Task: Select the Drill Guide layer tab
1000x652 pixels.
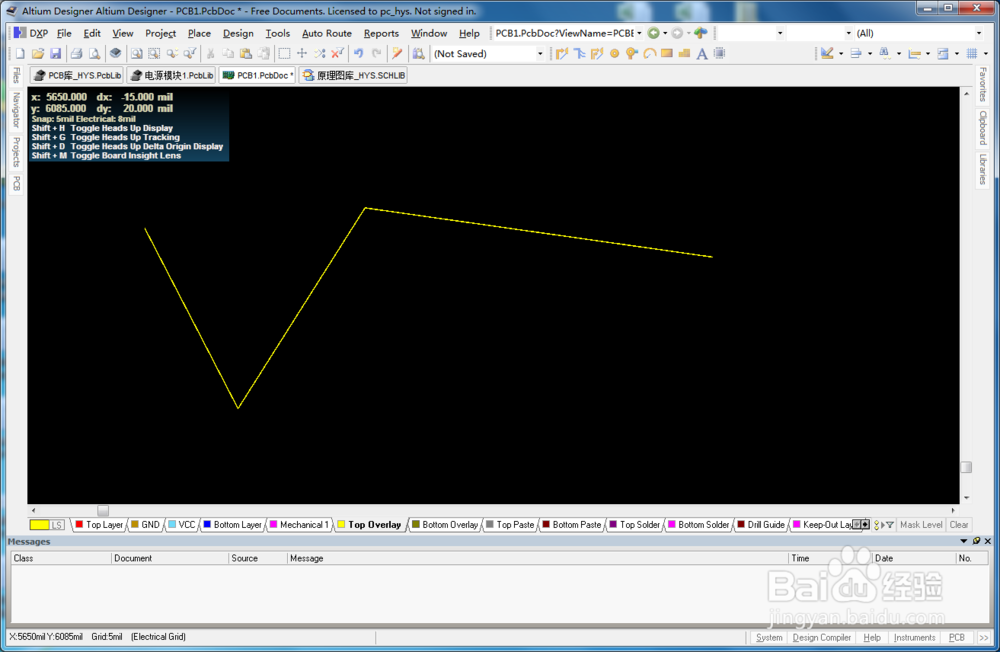Action: 761,524
